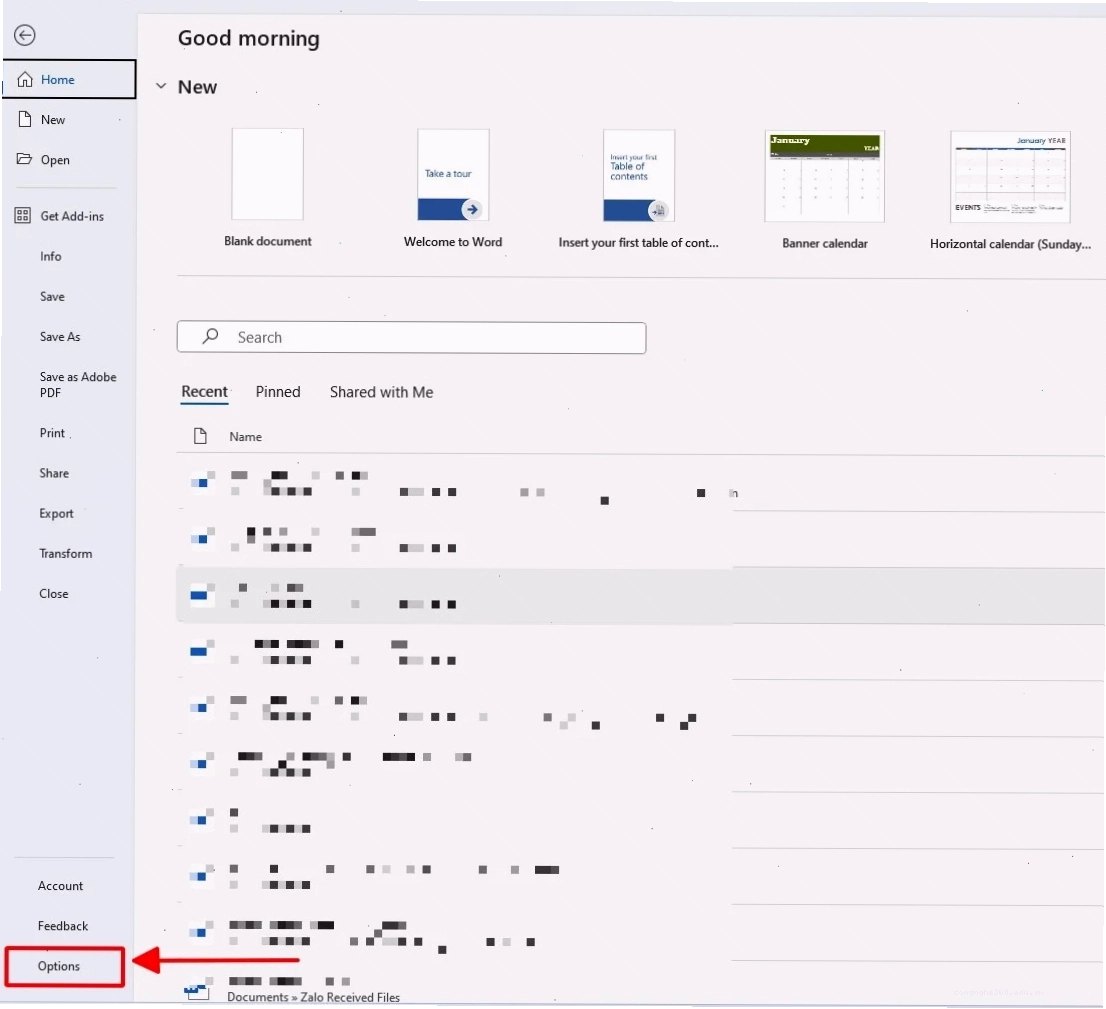Switch to the Recent tab

click(205, 392)
